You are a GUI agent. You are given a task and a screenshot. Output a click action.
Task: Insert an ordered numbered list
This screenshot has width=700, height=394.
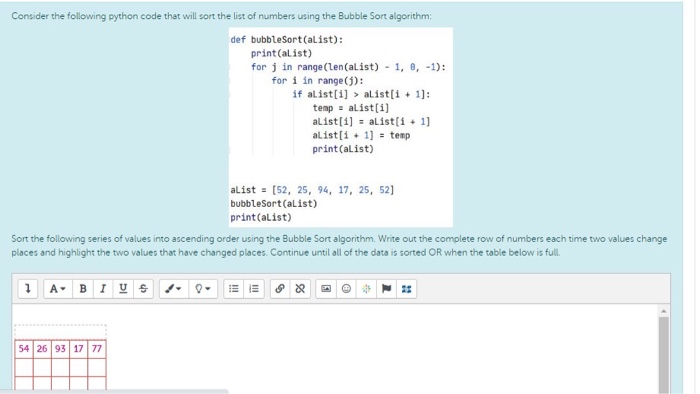point(254,289)
